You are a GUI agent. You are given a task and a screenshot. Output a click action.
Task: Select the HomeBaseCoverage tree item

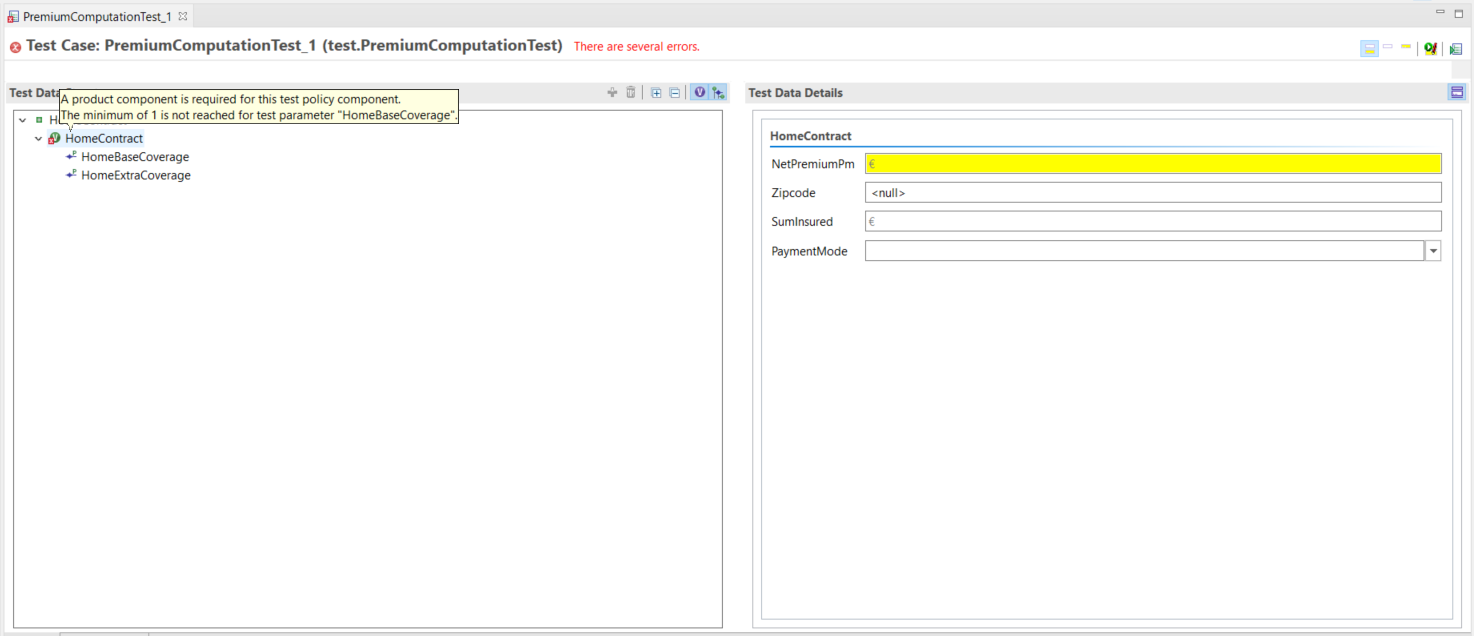pyautogui.click(x=135, y=156)
